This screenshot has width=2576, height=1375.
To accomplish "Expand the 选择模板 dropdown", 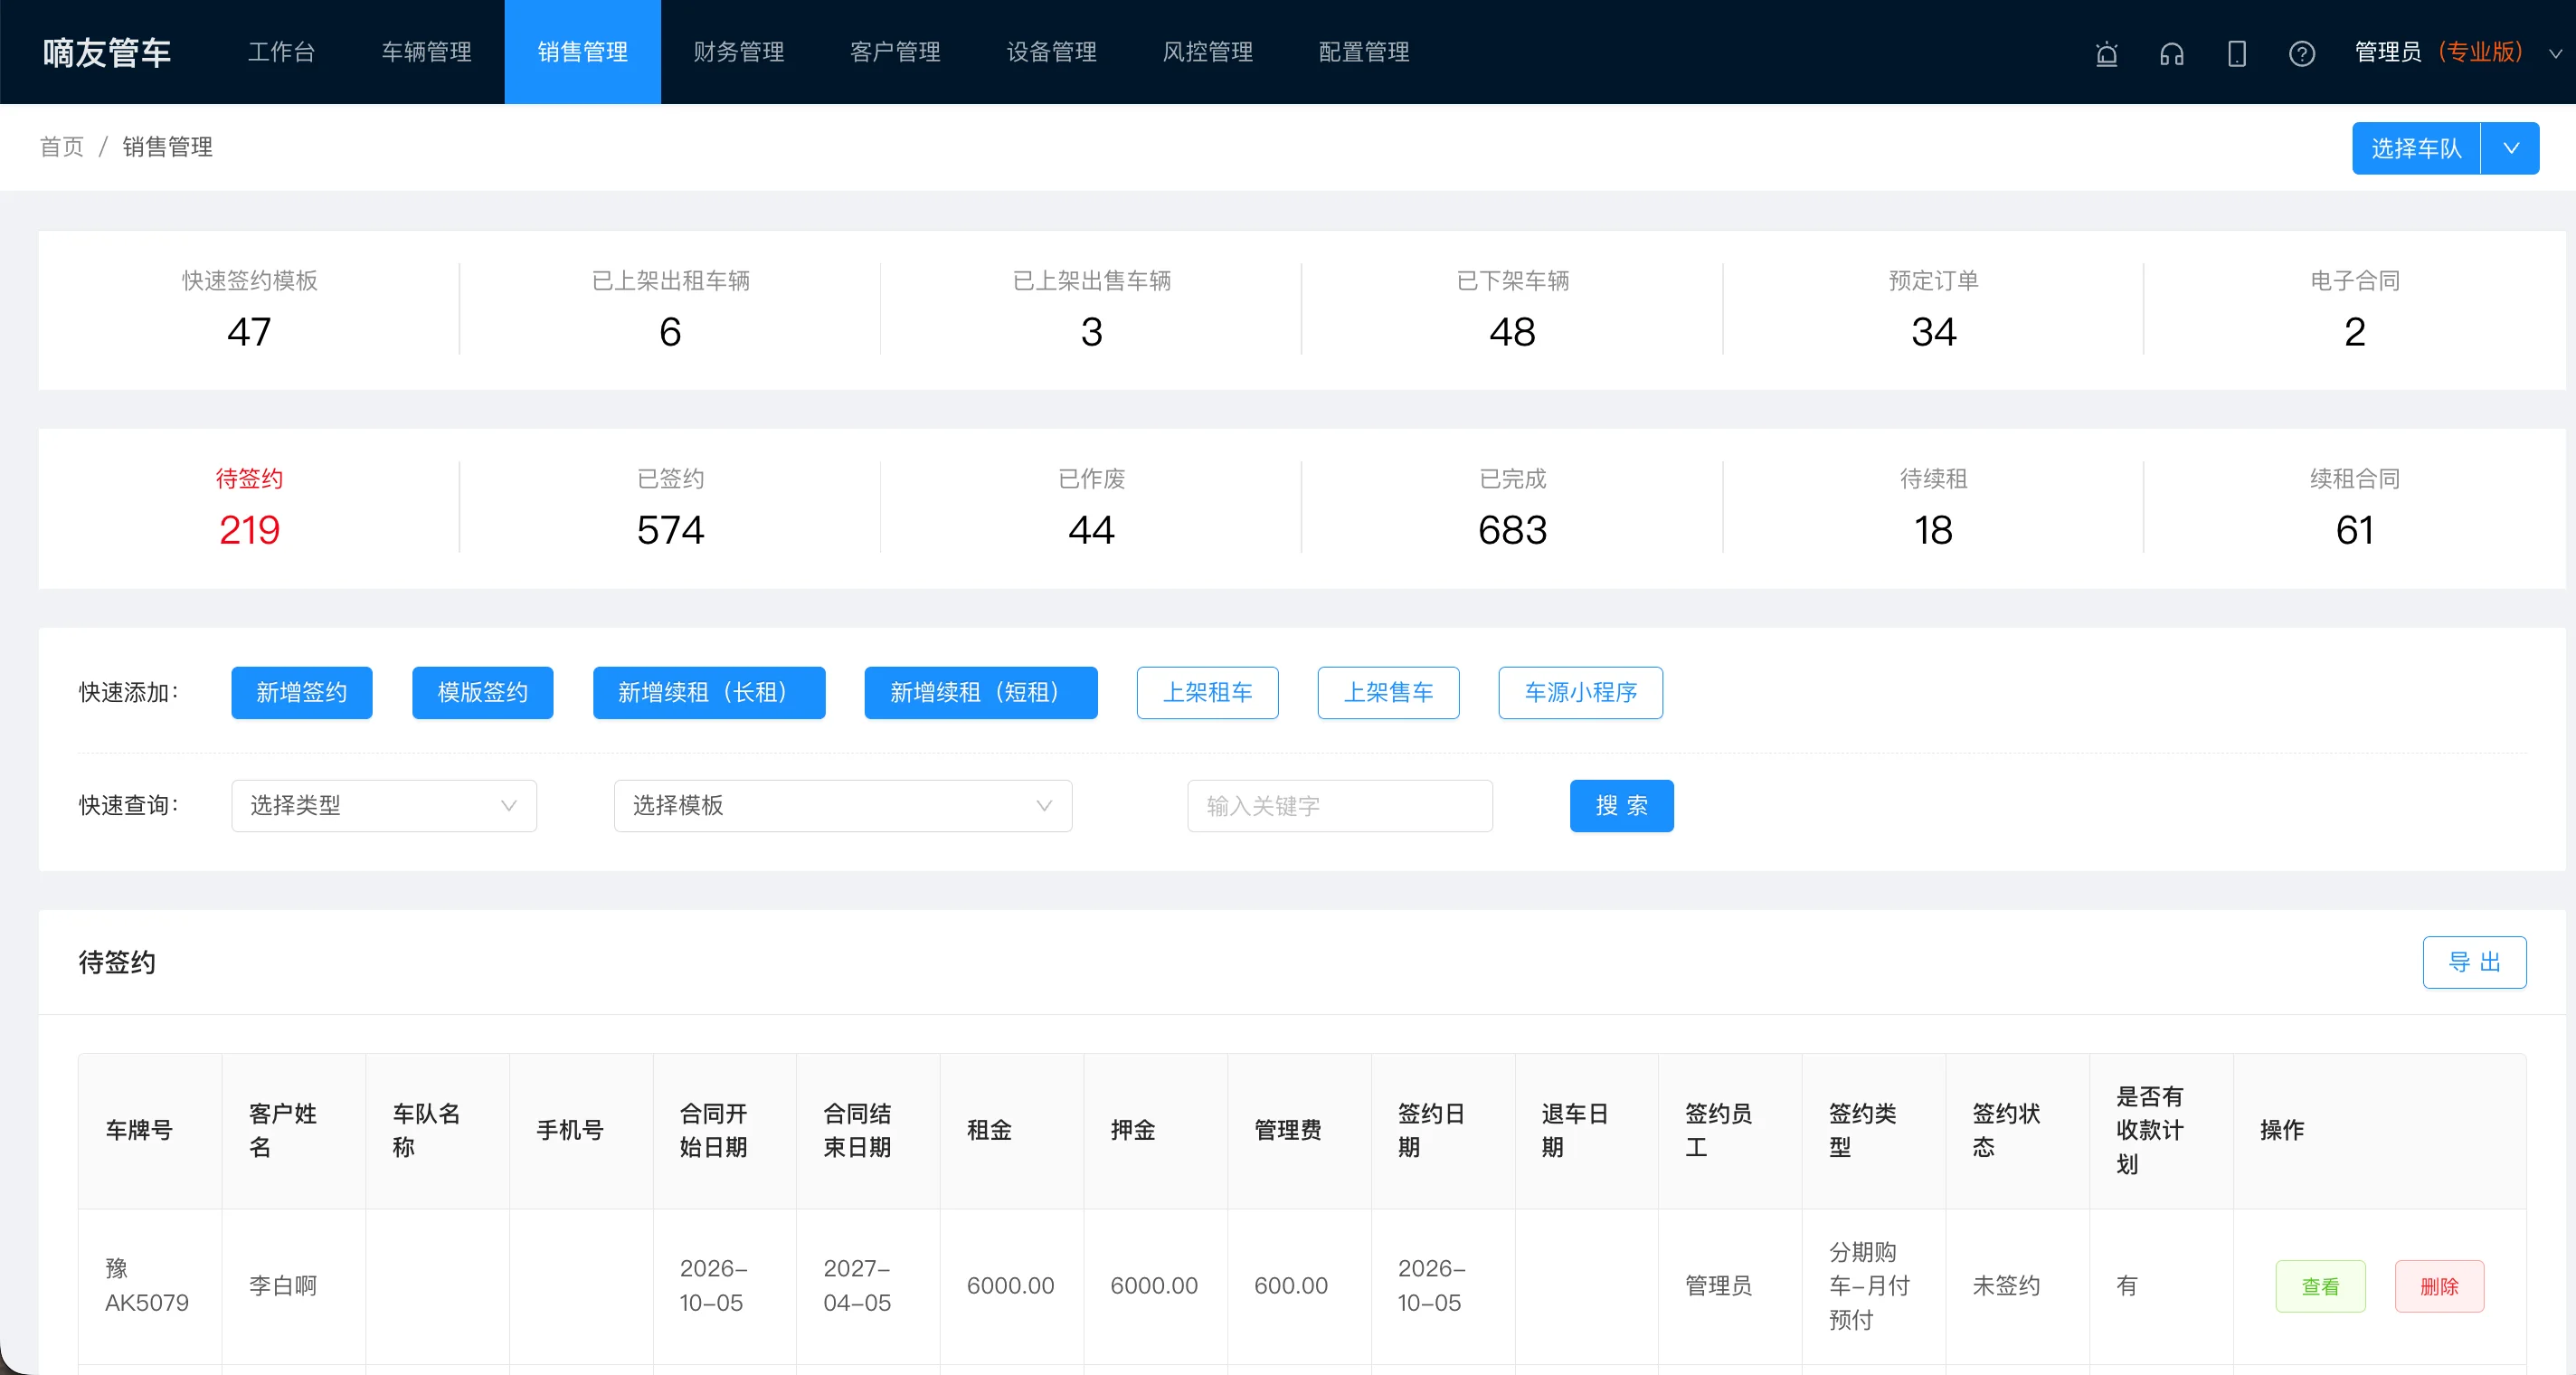I will pyautogui.click(x=842, y=805).
